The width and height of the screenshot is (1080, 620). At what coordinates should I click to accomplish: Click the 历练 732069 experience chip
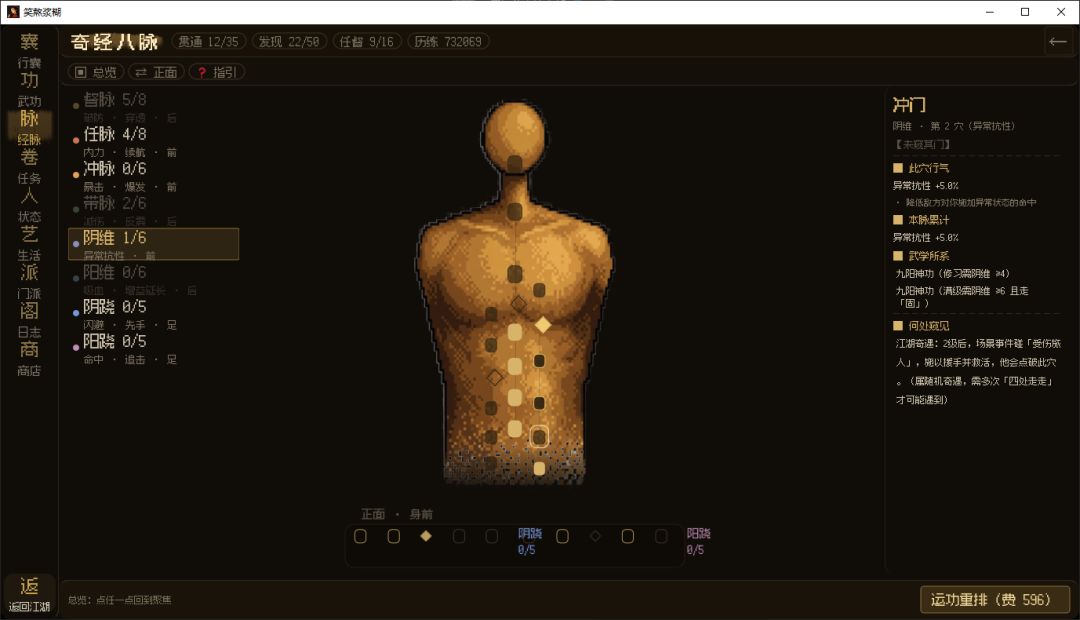coord(448,41)
